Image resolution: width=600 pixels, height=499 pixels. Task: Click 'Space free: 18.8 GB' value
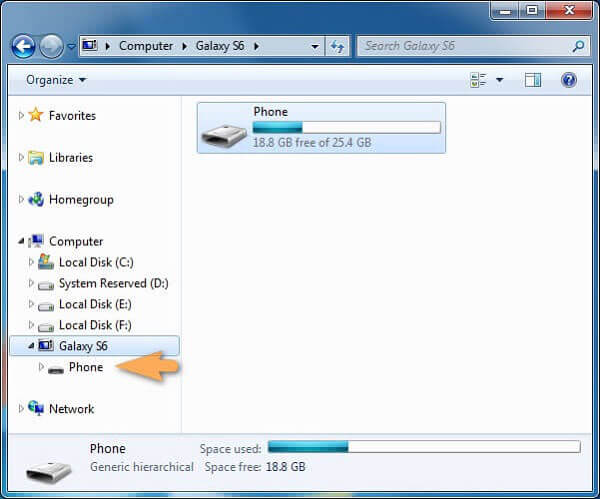285,467
